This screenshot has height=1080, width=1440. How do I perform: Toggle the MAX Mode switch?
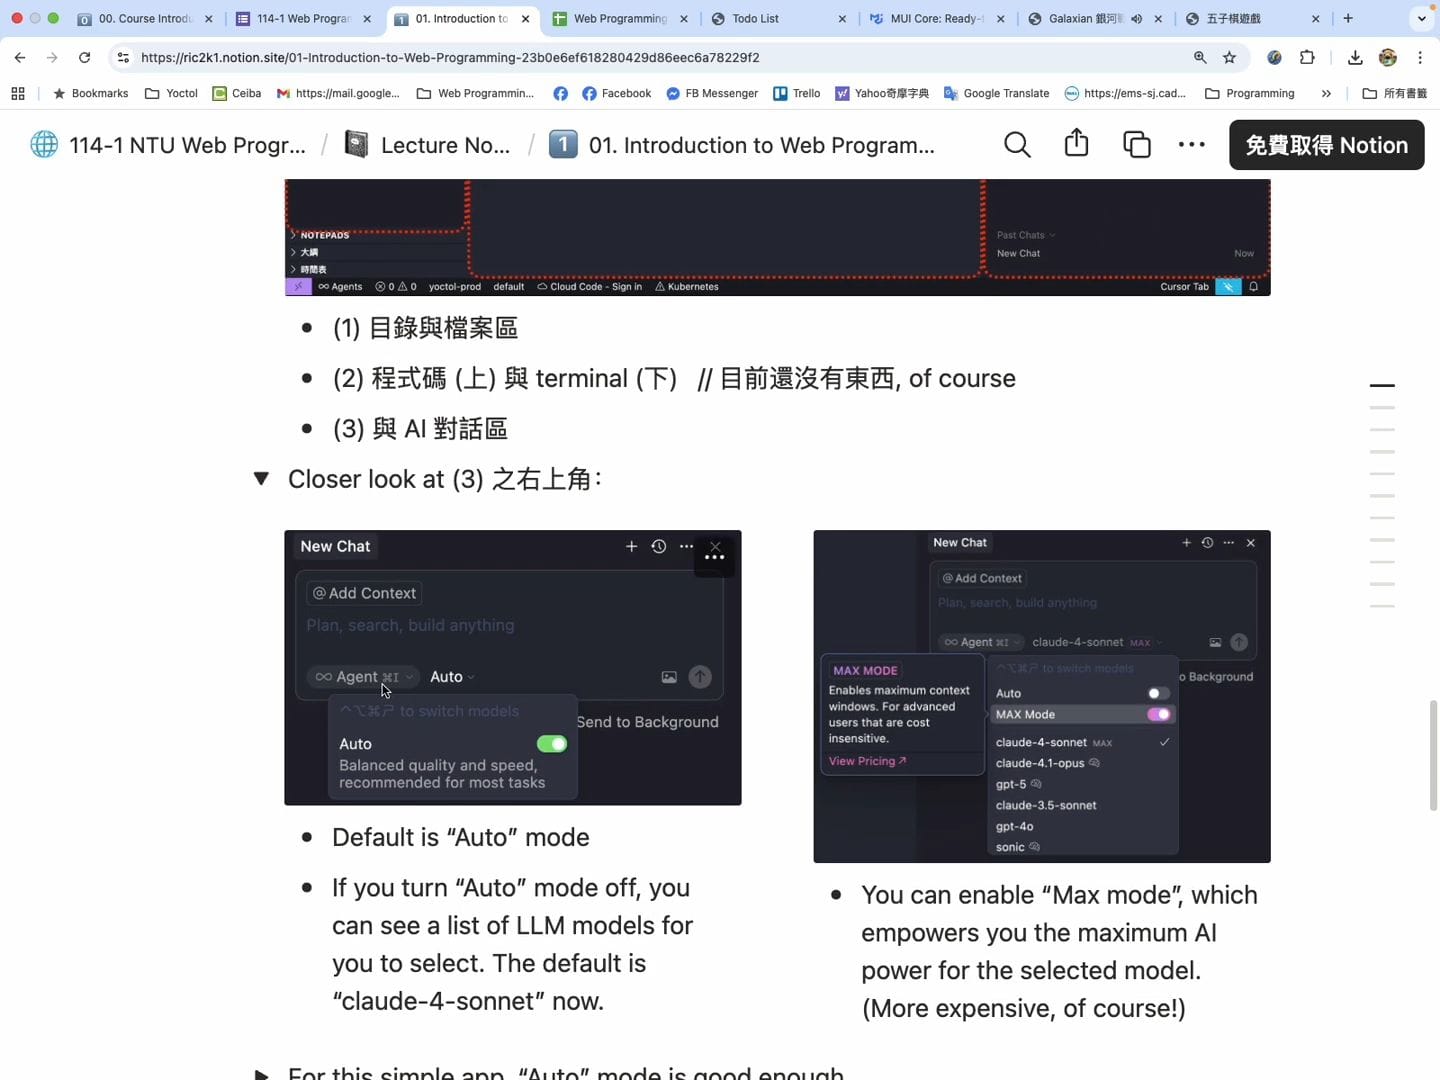click(1158, 714)
